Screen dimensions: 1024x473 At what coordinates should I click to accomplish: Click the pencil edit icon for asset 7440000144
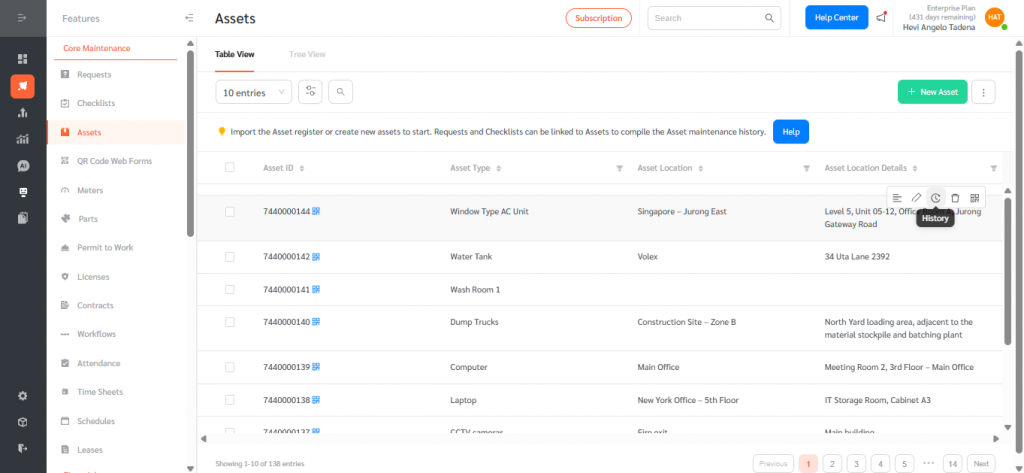pos(916,198)
